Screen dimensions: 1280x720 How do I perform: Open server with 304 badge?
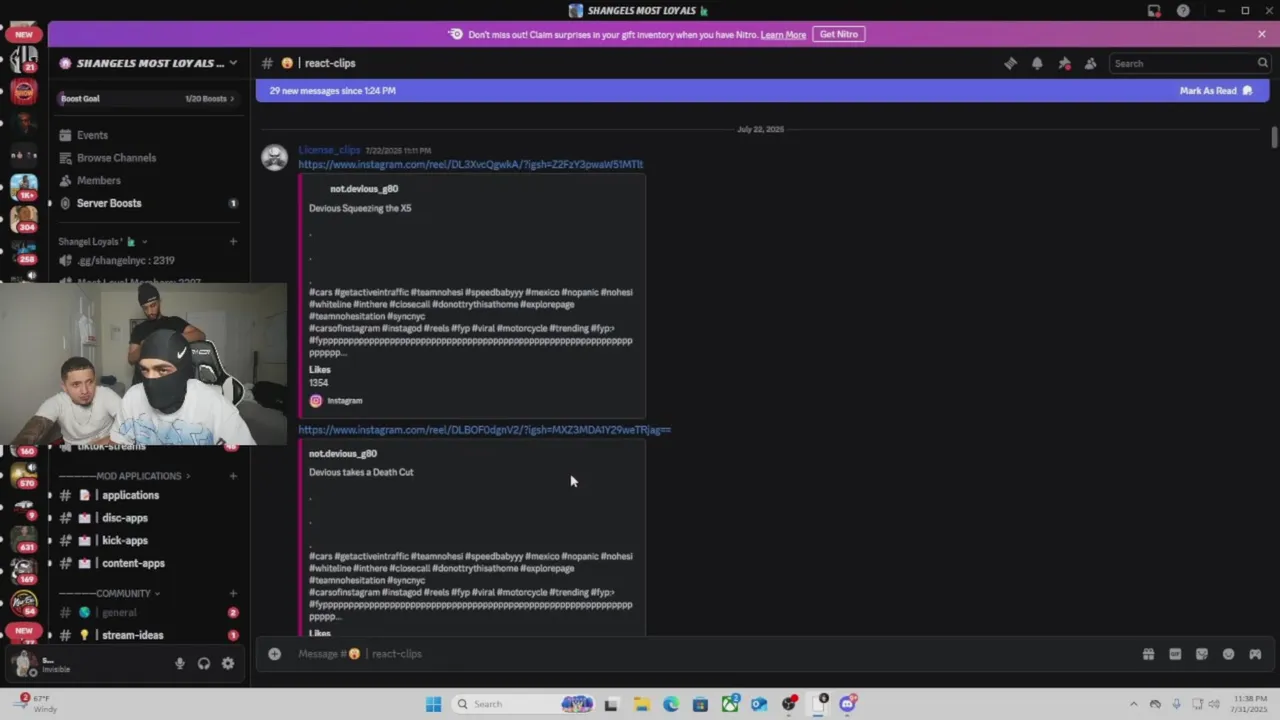pos(24,218)
